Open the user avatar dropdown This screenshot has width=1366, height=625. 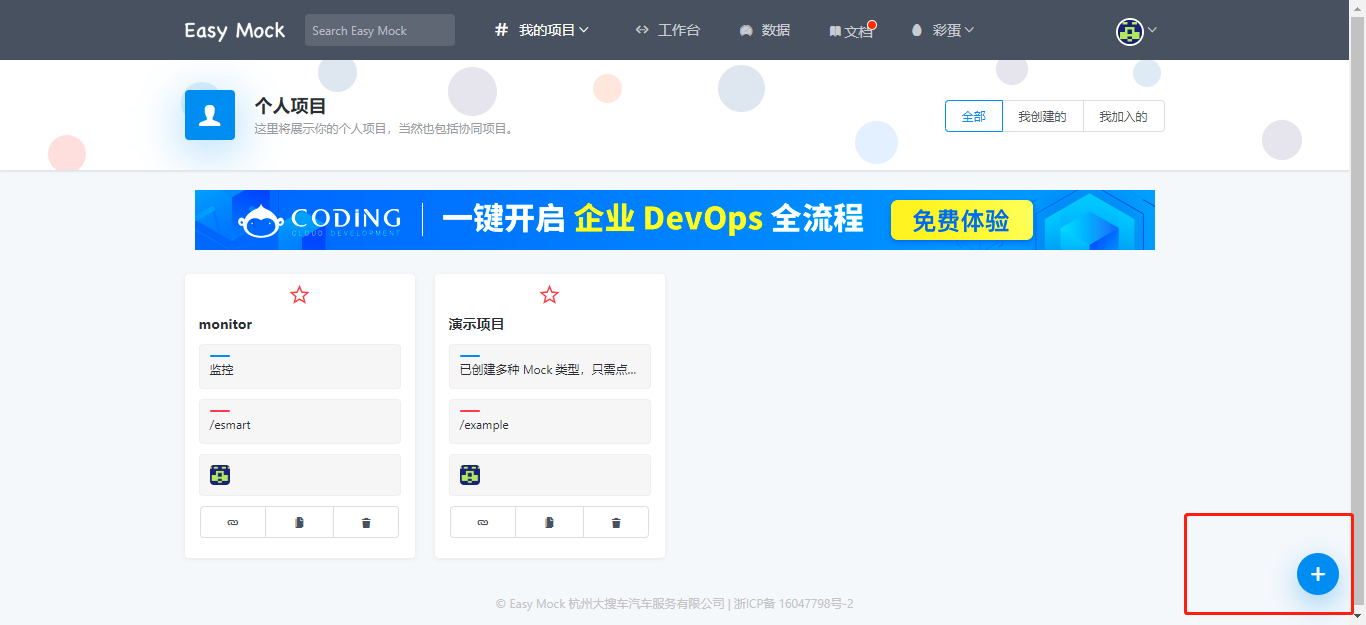pos(1136,31)
